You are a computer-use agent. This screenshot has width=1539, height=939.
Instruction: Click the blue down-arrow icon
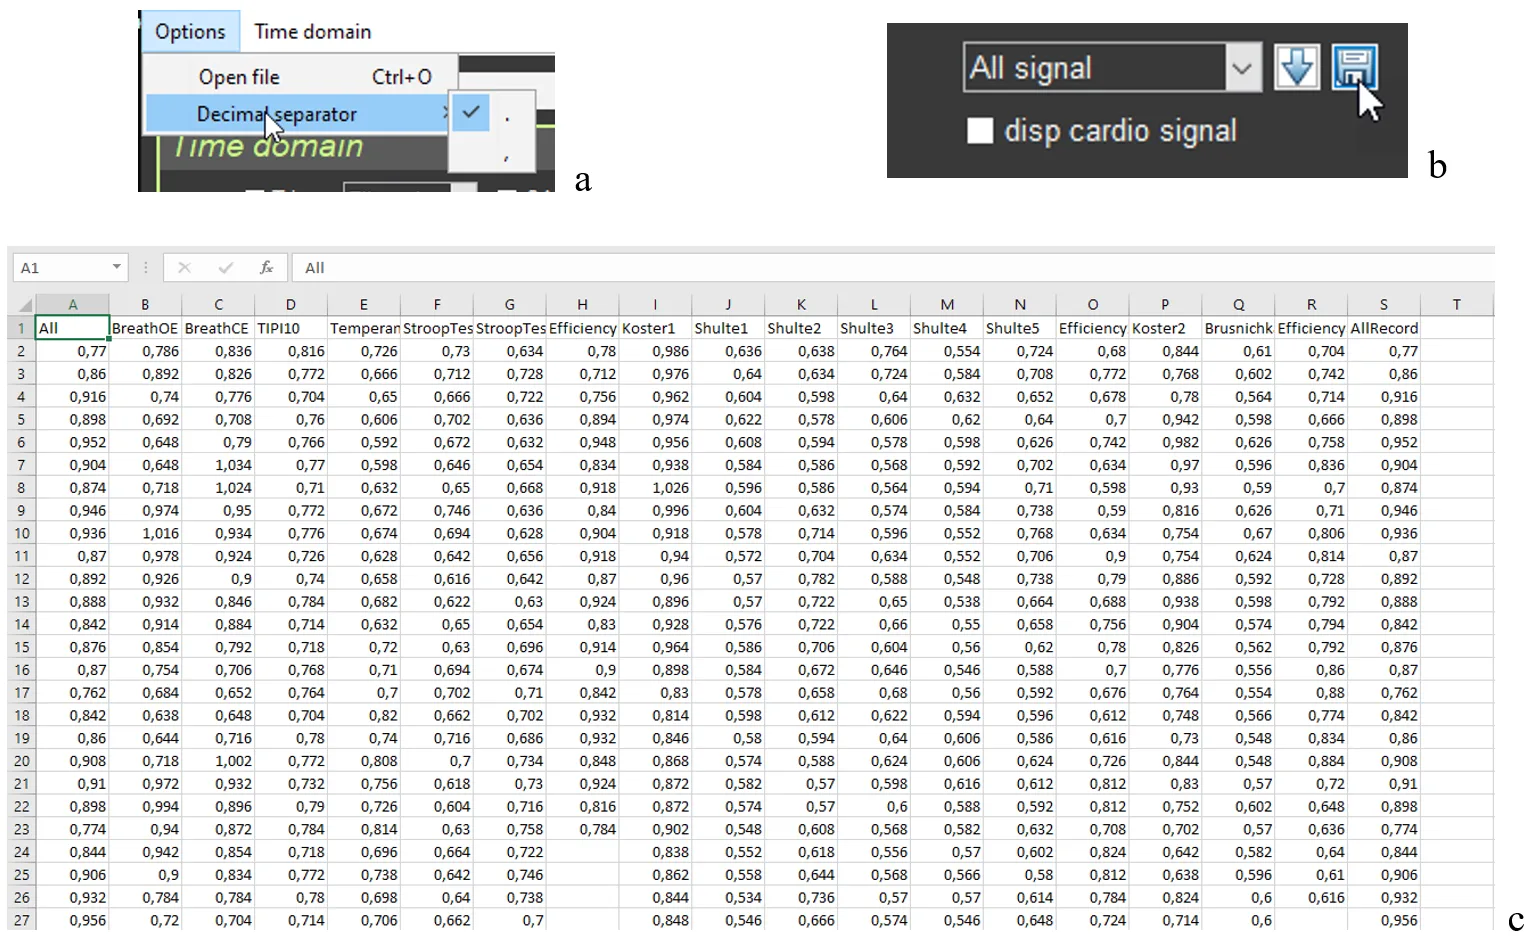(1296, 67)
